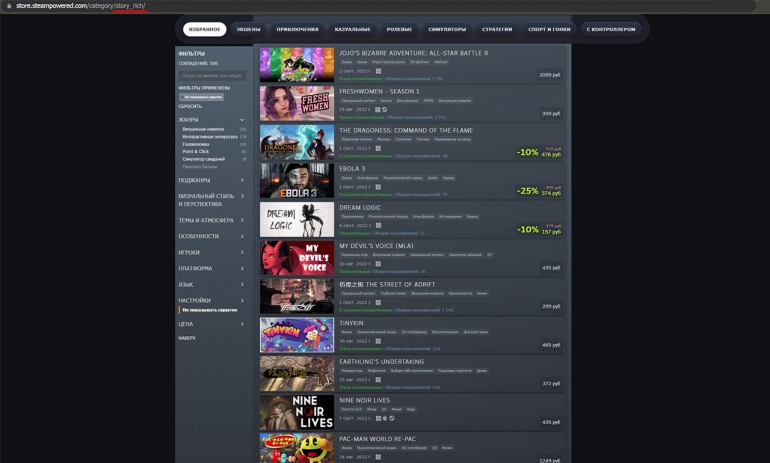Expand the Особенности filter section
770x463 pixels.
point(212,236)
